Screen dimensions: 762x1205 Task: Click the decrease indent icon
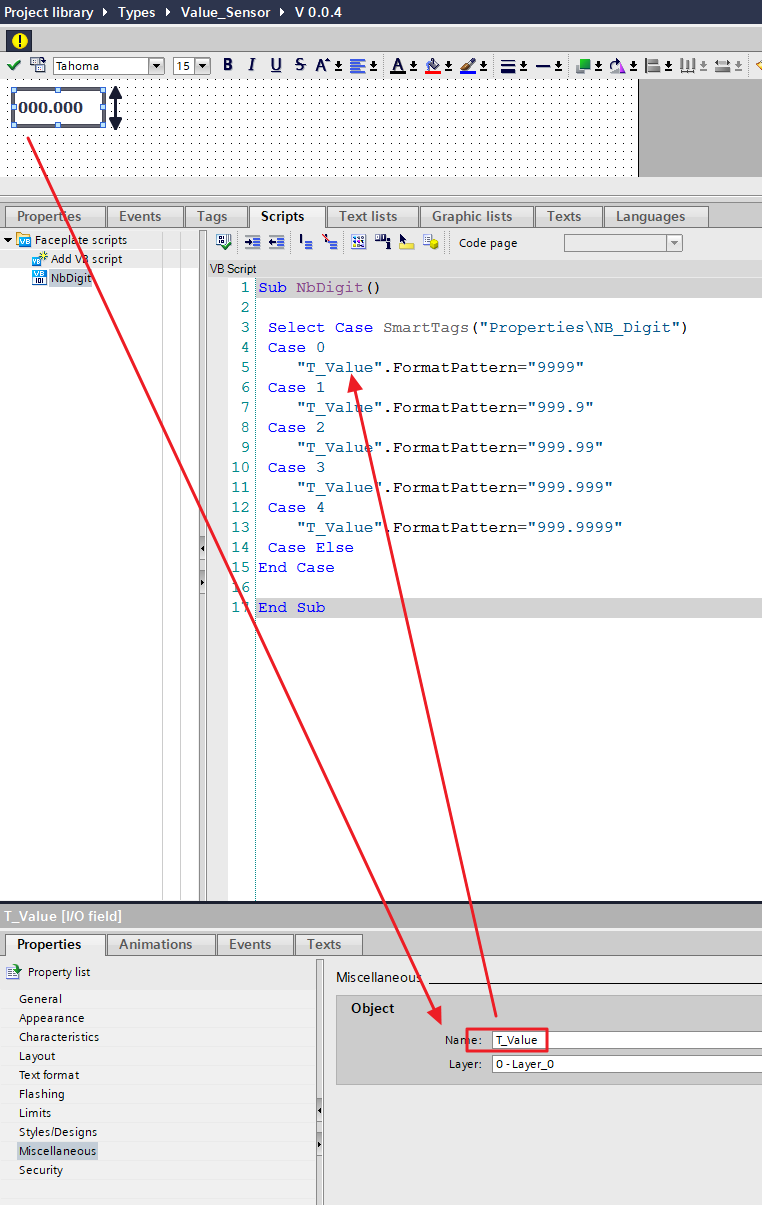(x=277, y=242)
